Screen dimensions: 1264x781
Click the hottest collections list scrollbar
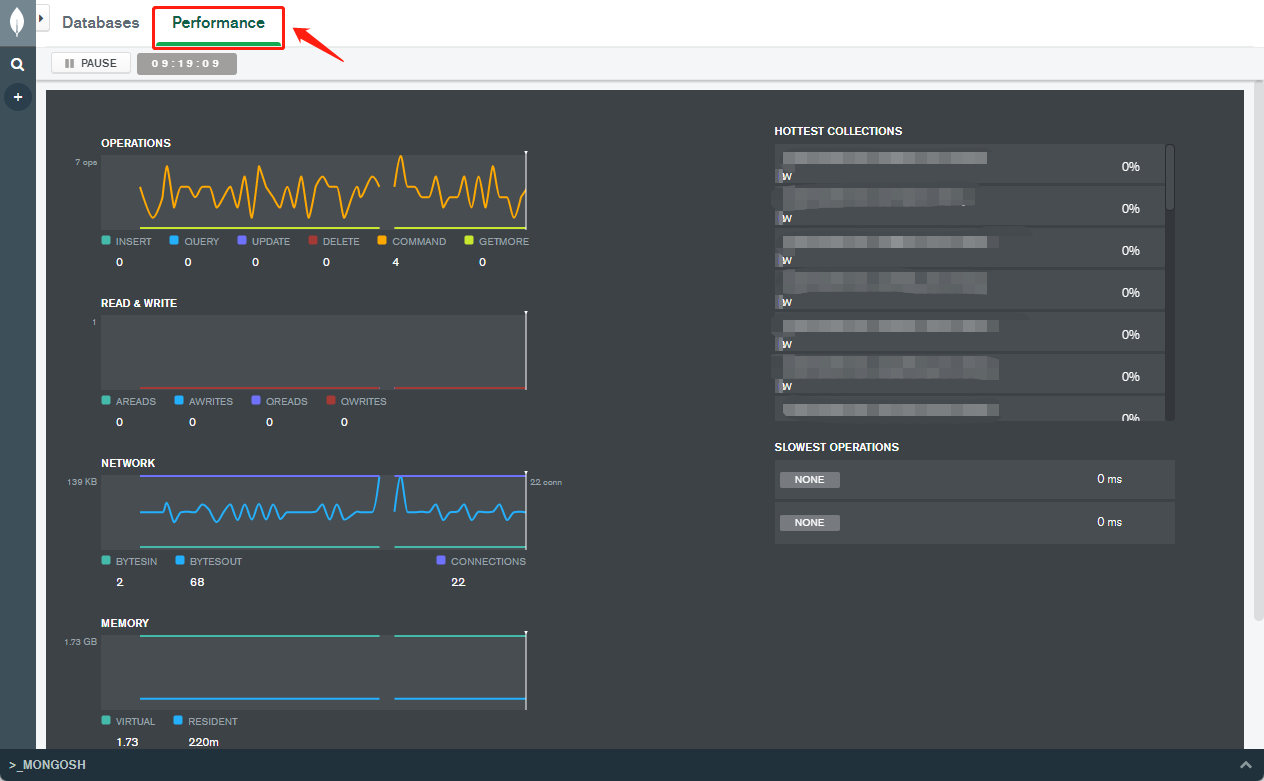tap(1170, 177)
